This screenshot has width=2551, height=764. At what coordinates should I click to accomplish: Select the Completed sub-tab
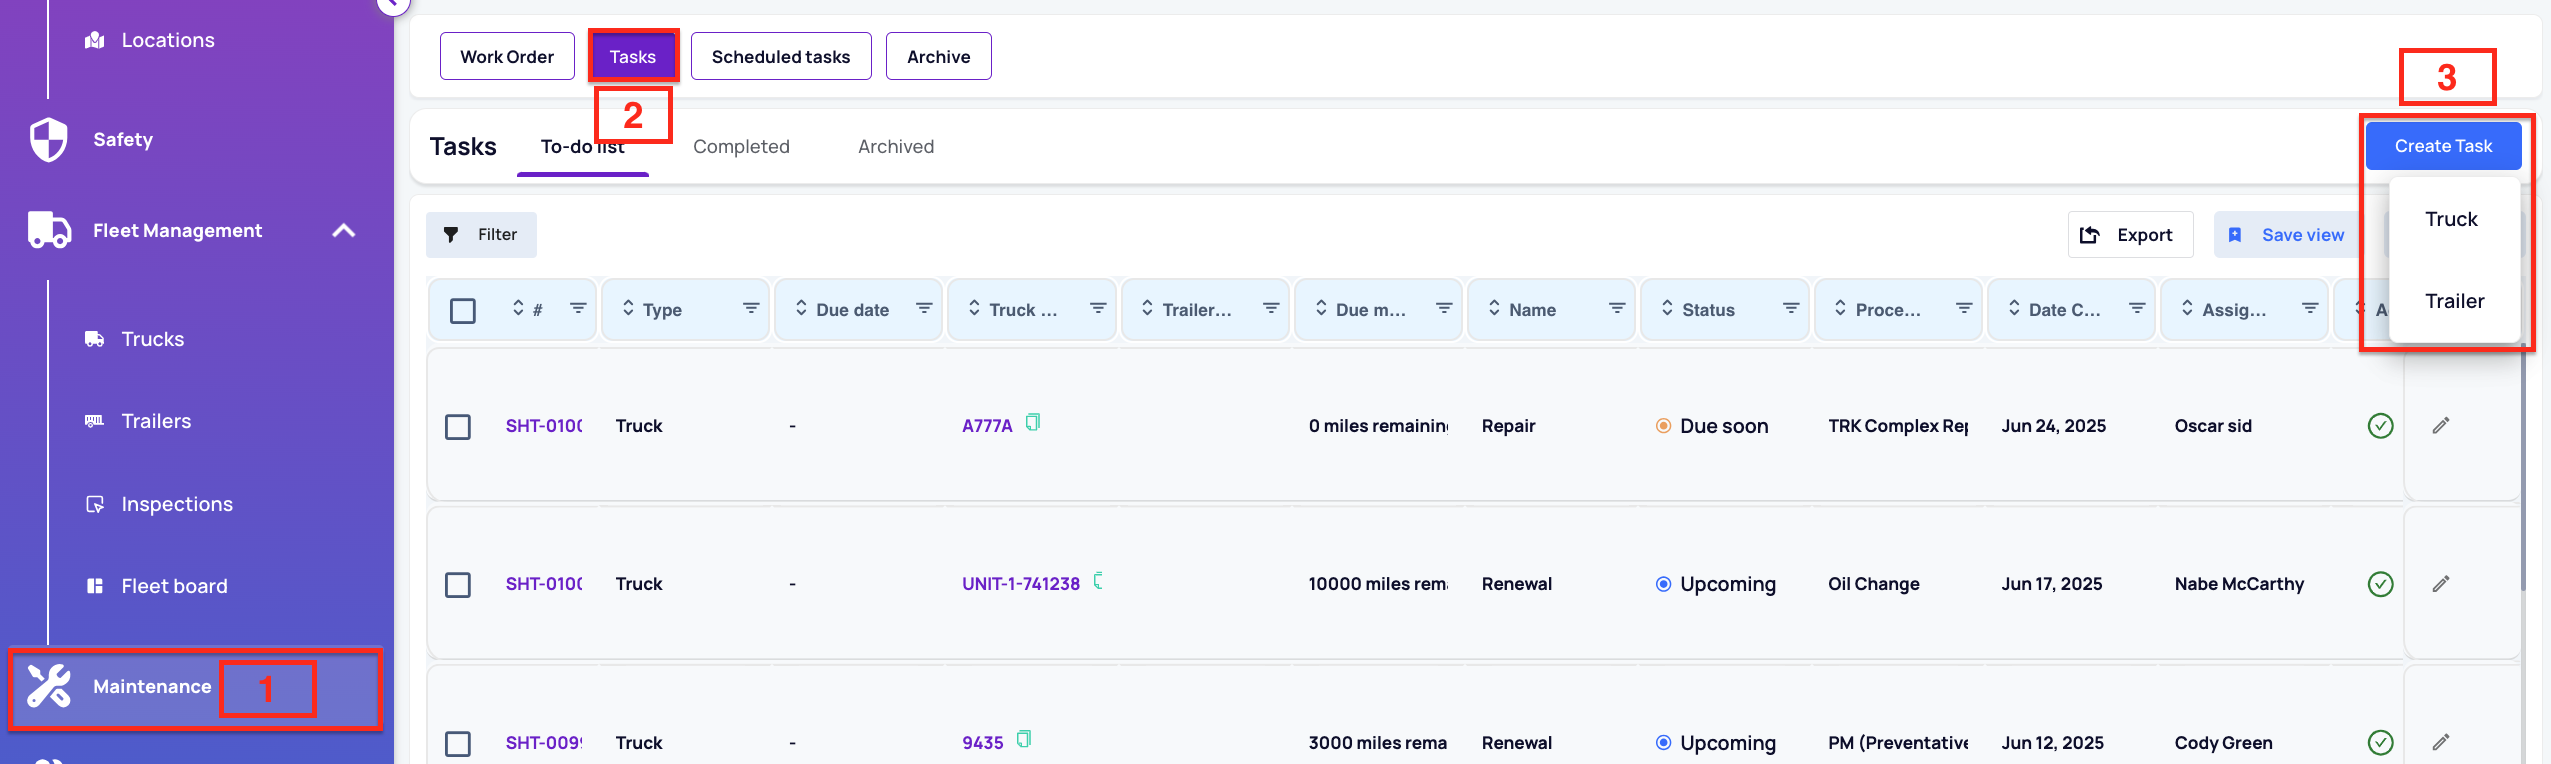[x=741, y=147]
